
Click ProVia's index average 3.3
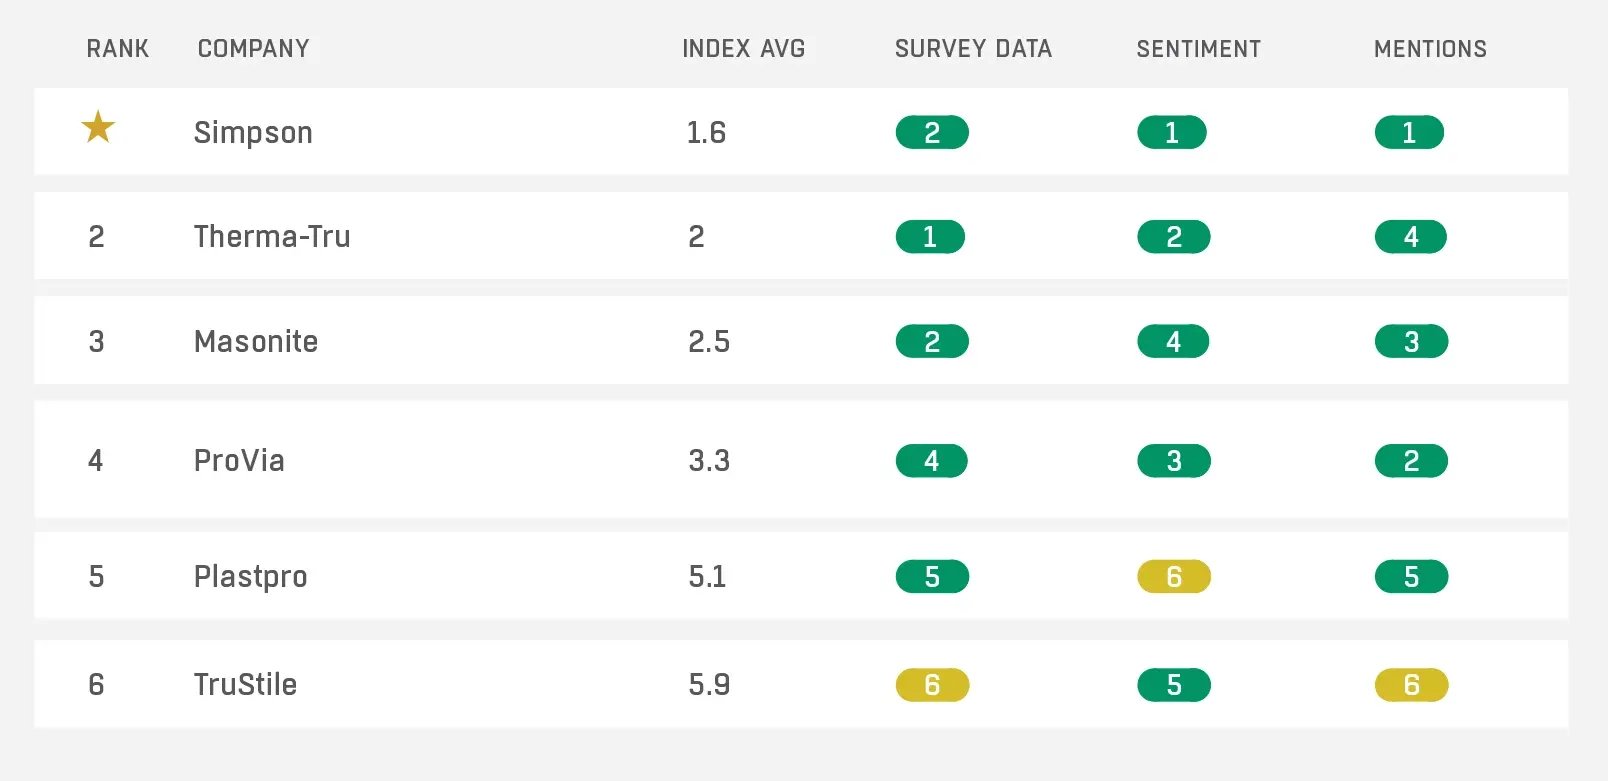pyautogui.click(x=709, y=461)
